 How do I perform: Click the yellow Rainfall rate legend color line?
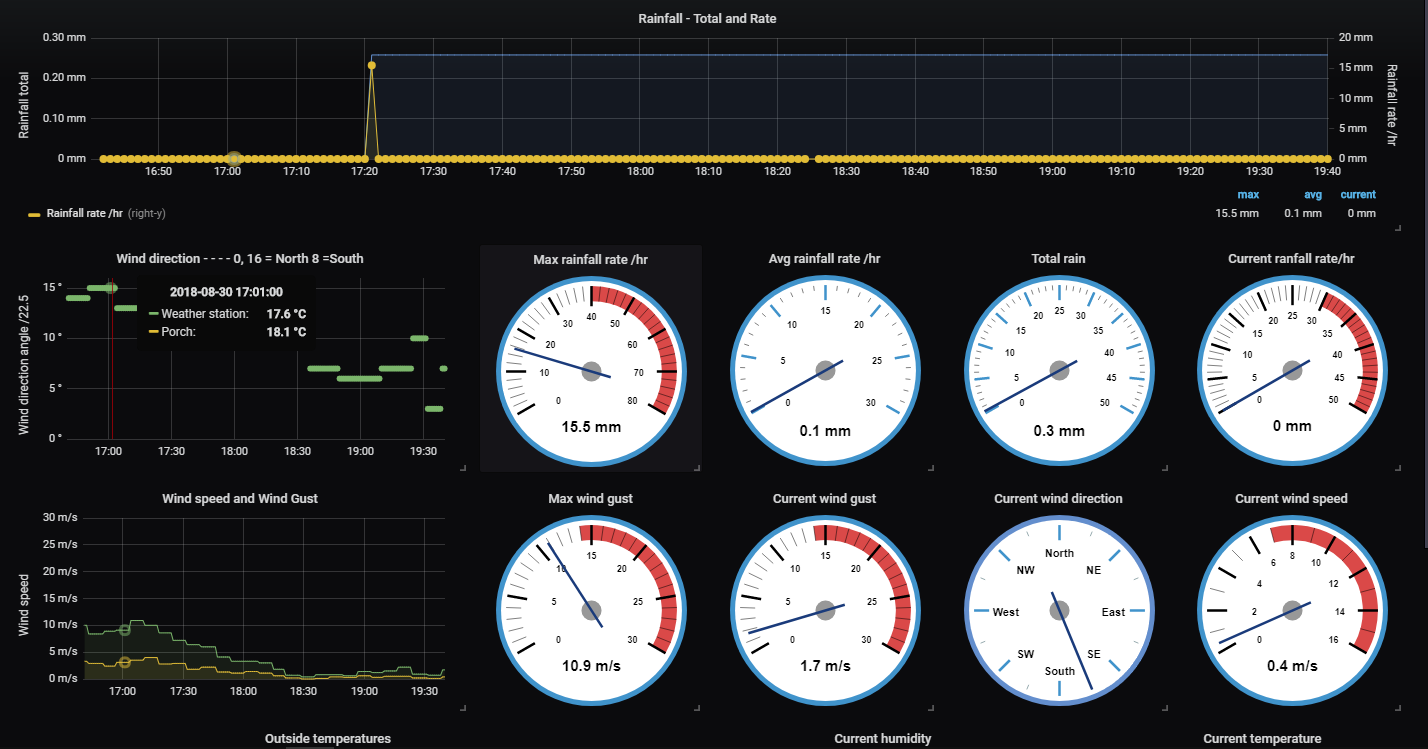click(x=35, y=214)
